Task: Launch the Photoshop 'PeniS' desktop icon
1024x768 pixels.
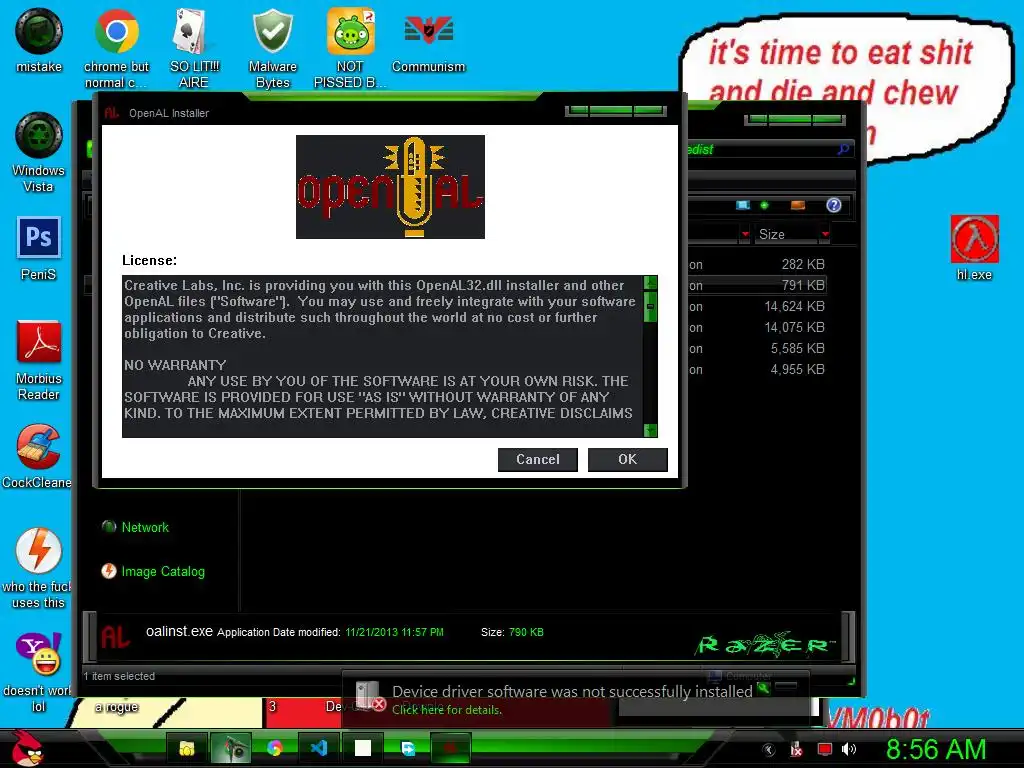Action: pos(39,248)
